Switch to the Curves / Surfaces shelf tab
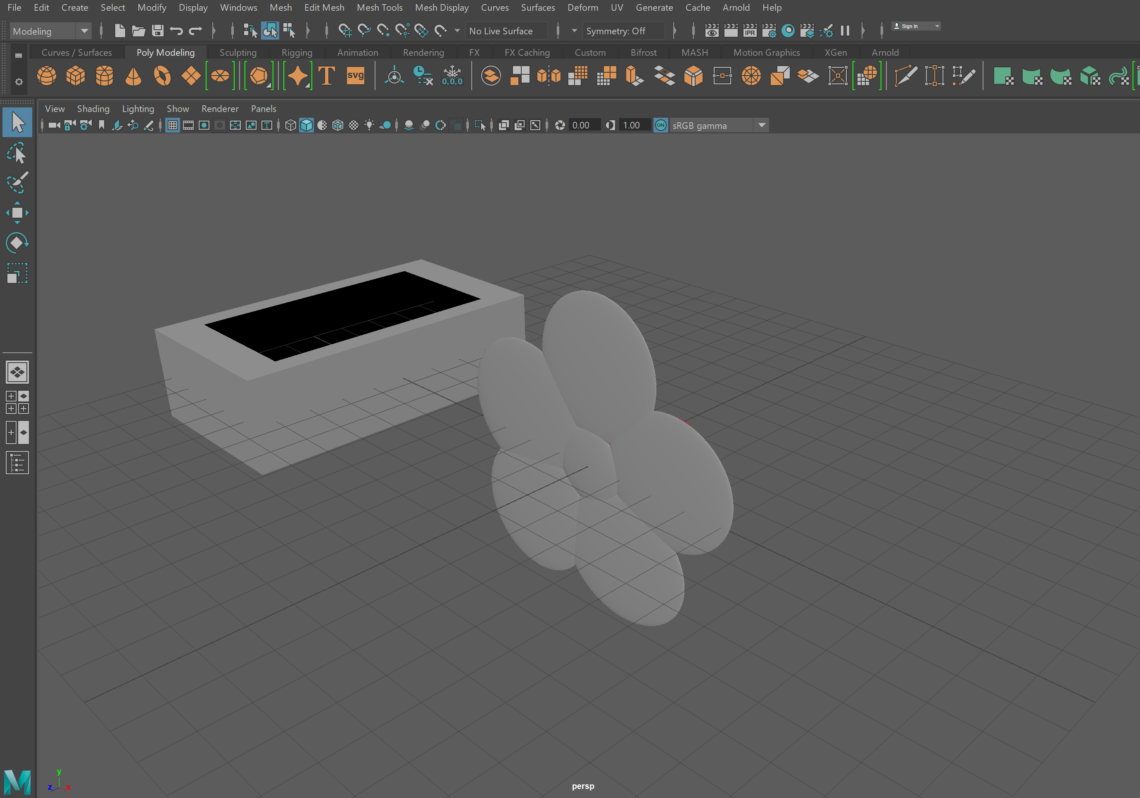The image size is (1140, 798). point(76,52)
